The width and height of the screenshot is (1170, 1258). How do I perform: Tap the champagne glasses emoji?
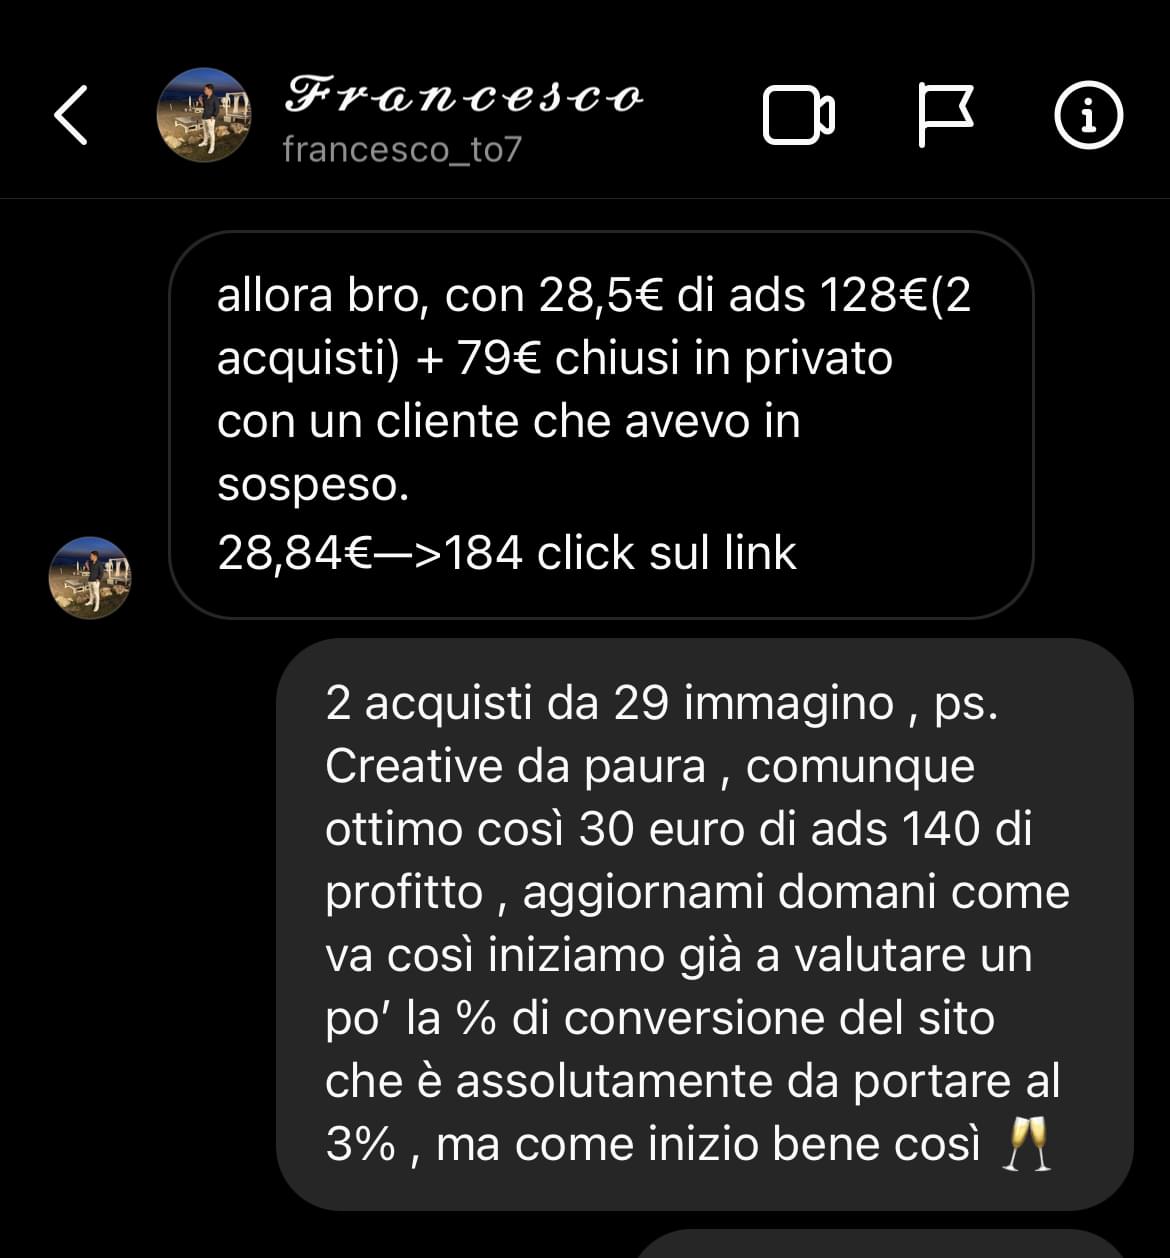point(1027,1145)
